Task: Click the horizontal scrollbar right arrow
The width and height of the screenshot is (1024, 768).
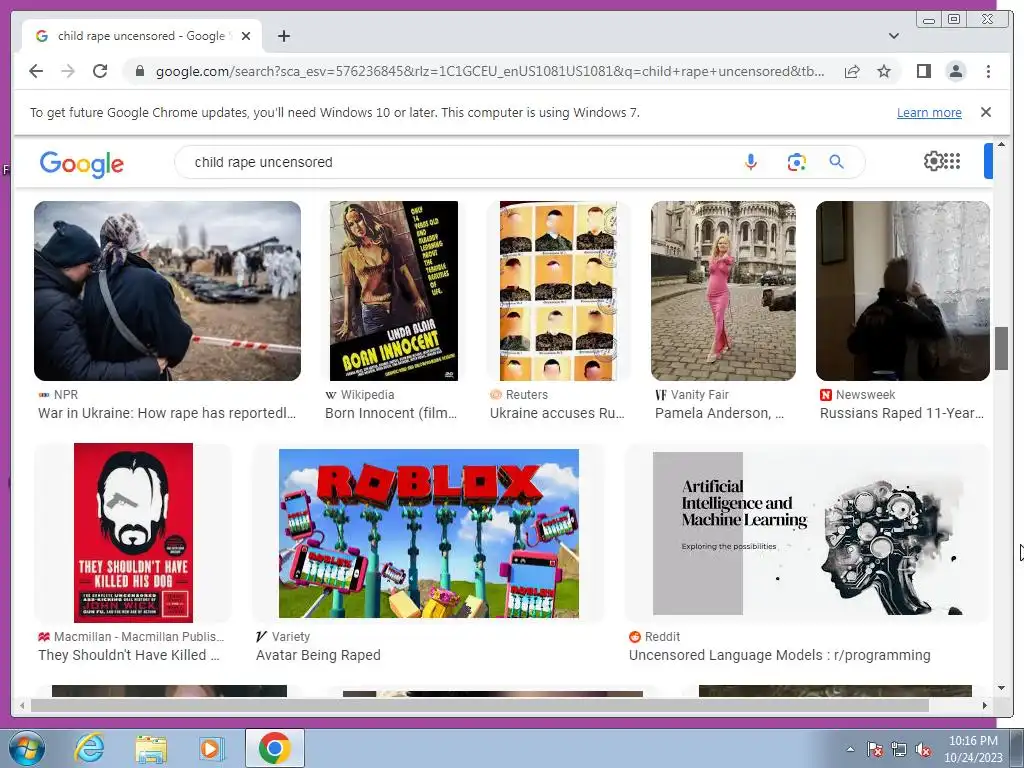Action: [x=985, y=705]
